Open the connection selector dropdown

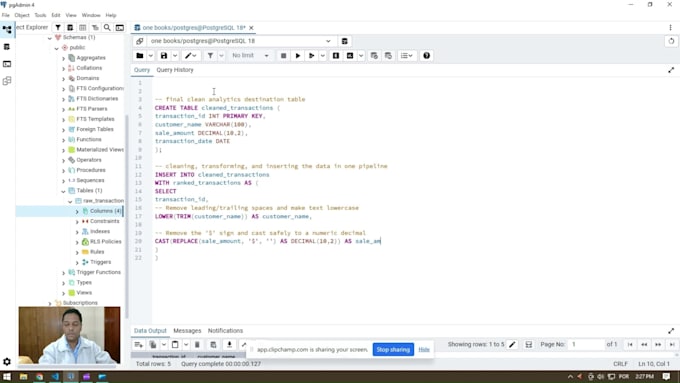[241, 41]
